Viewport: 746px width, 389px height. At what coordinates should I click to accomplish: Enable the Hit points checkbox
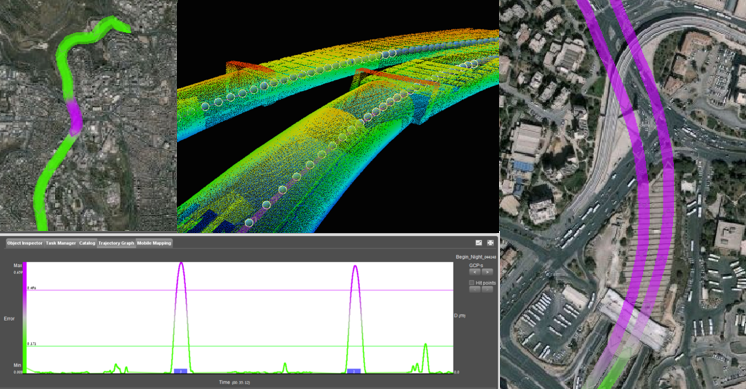(472, 283)
